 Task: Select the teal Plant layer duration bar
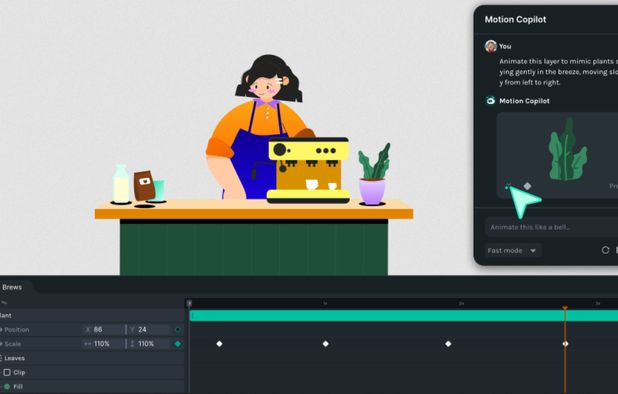pyautogui.click(x=404, y=316)
